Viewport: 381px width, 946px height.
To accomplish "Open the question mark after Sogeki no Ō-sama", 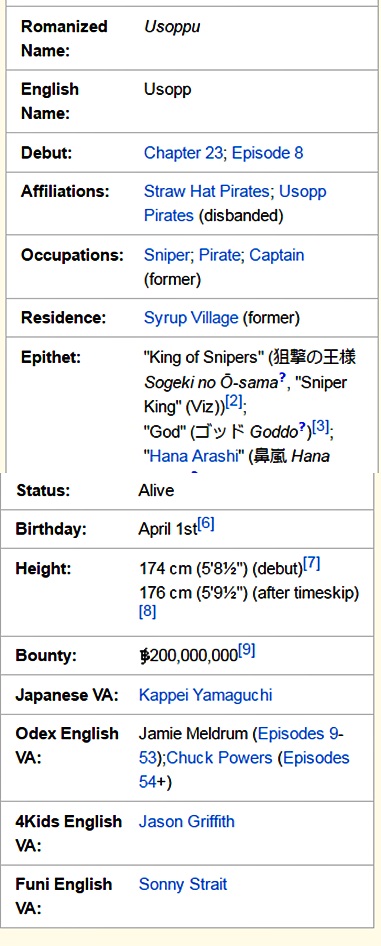I will (x=282, y=379).
